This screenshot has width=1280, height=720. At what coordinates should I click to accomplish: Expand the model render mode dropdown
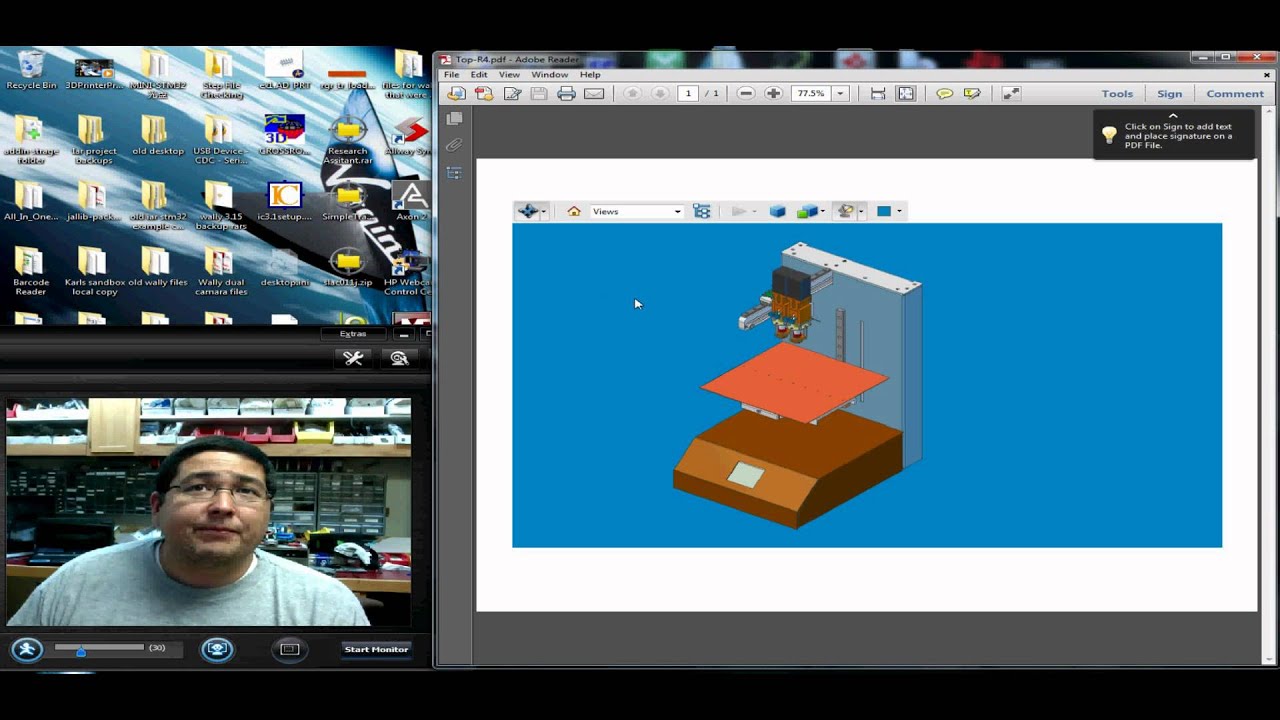(822, 211)
